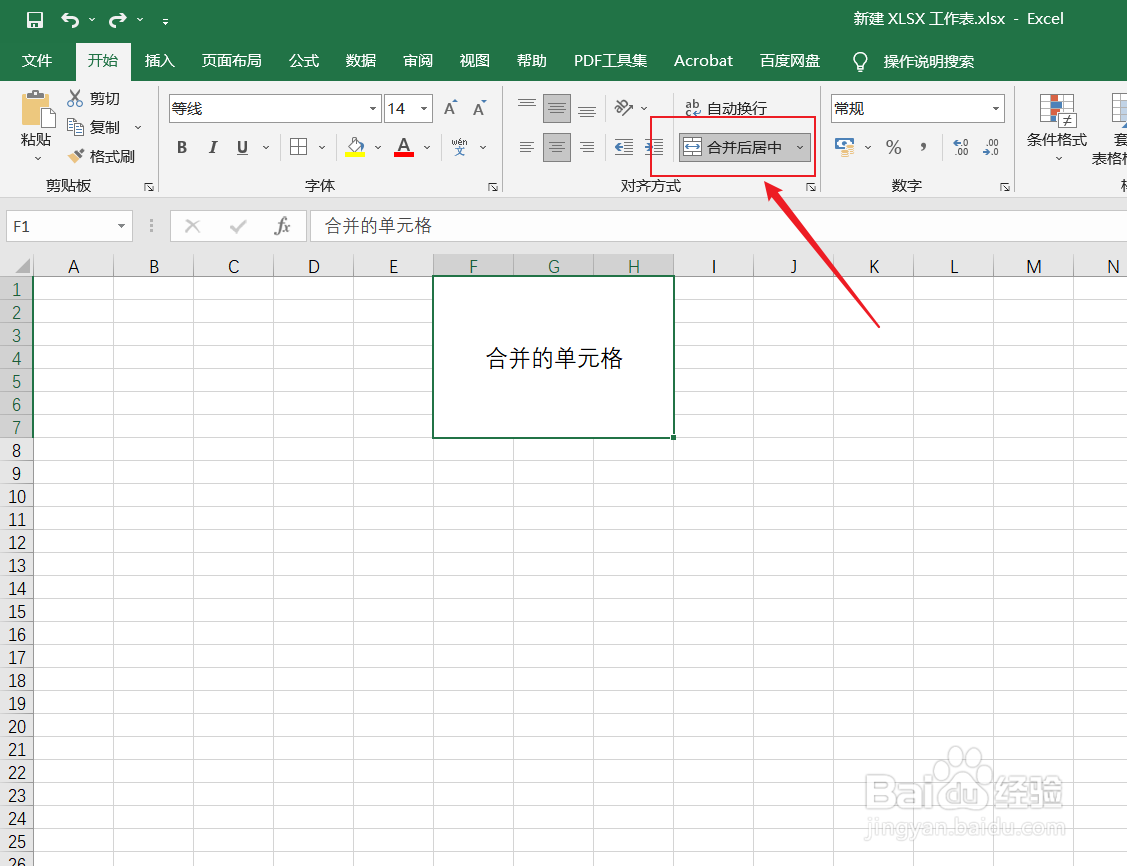
Task: Decrease font size icon
Action: tap(479, 109)
